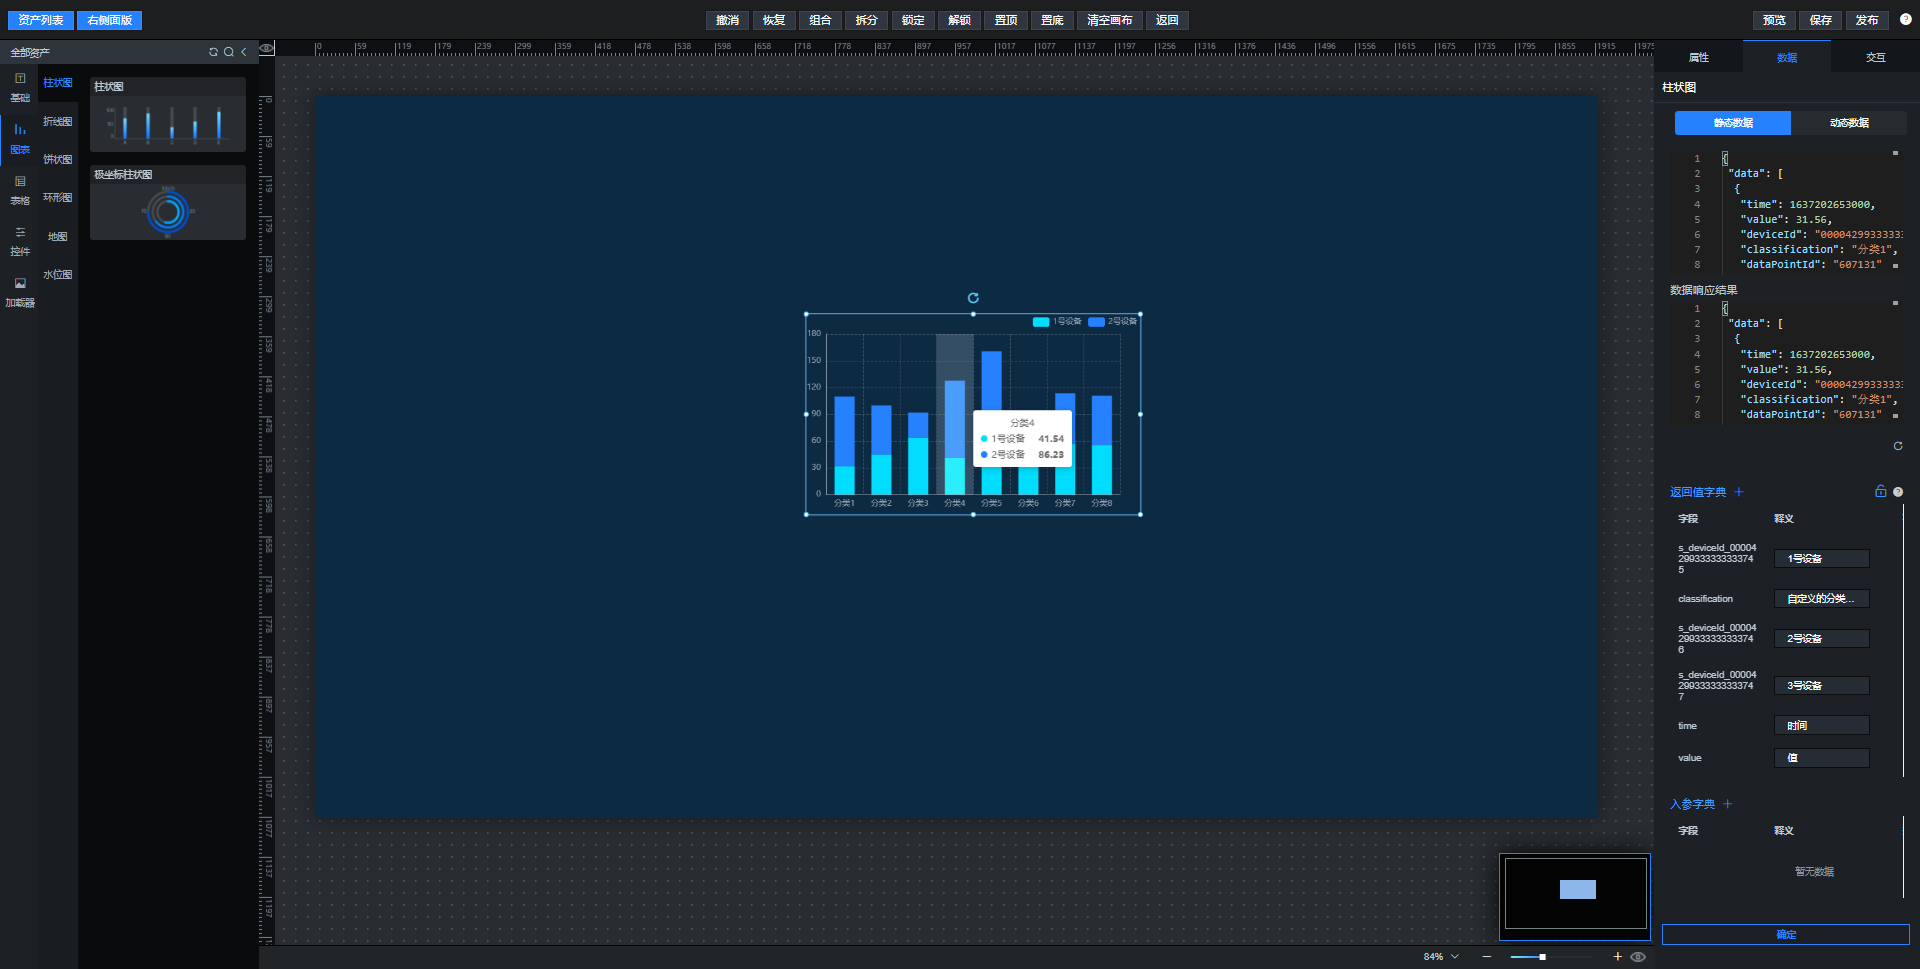This screenshot has width=1920, height=969.
Task: Switch to 动态数据 mode
Action: click(x=1849, y=123)
